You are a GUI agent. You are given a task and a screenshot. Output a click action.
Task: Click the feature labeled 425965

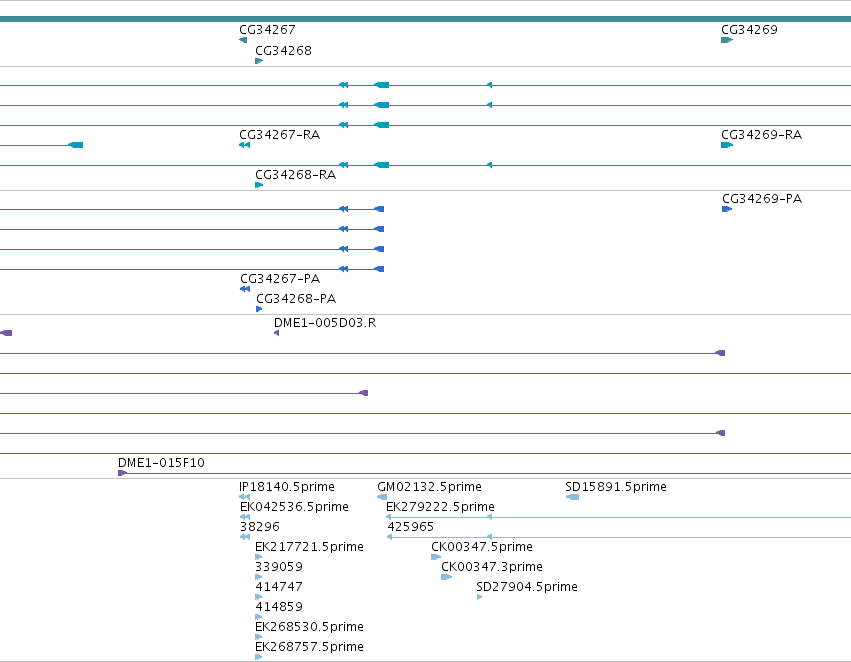coord(618,537)
